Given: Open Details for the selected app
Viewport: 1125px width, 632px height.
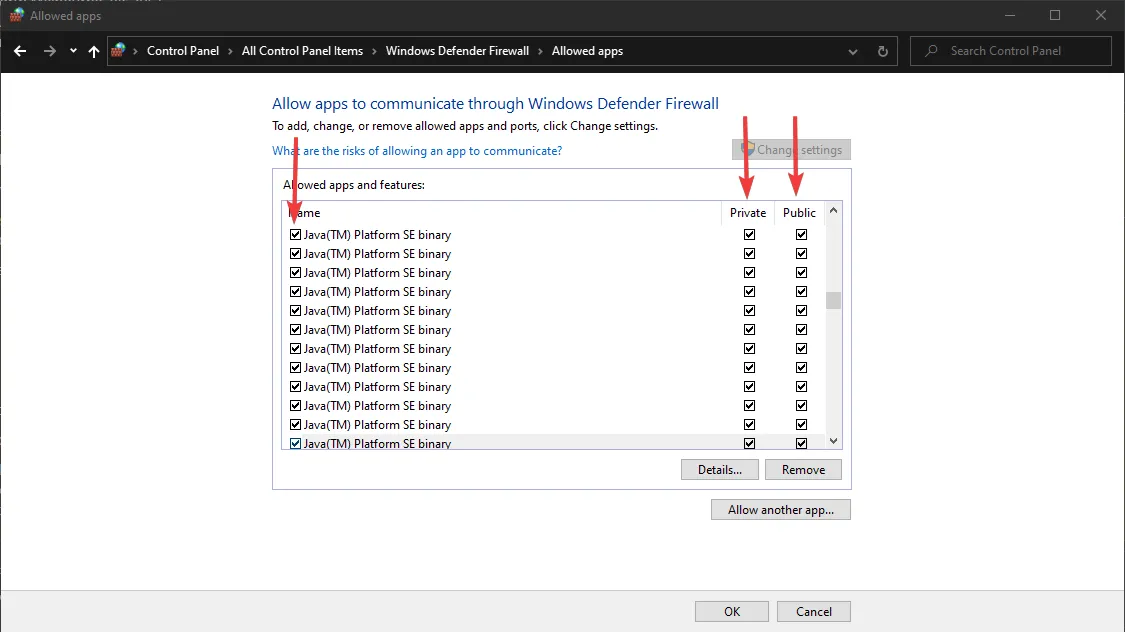Looking at the screenshot, I should [720, 470].
